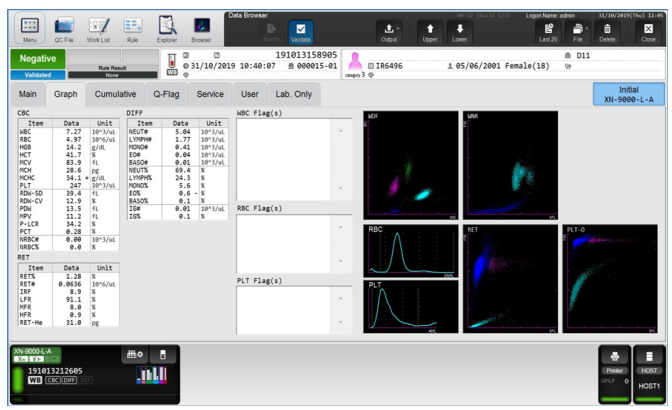This screenshot has height=410, width=672.
Task: Open the WDF scattergram
Action: 411,165
